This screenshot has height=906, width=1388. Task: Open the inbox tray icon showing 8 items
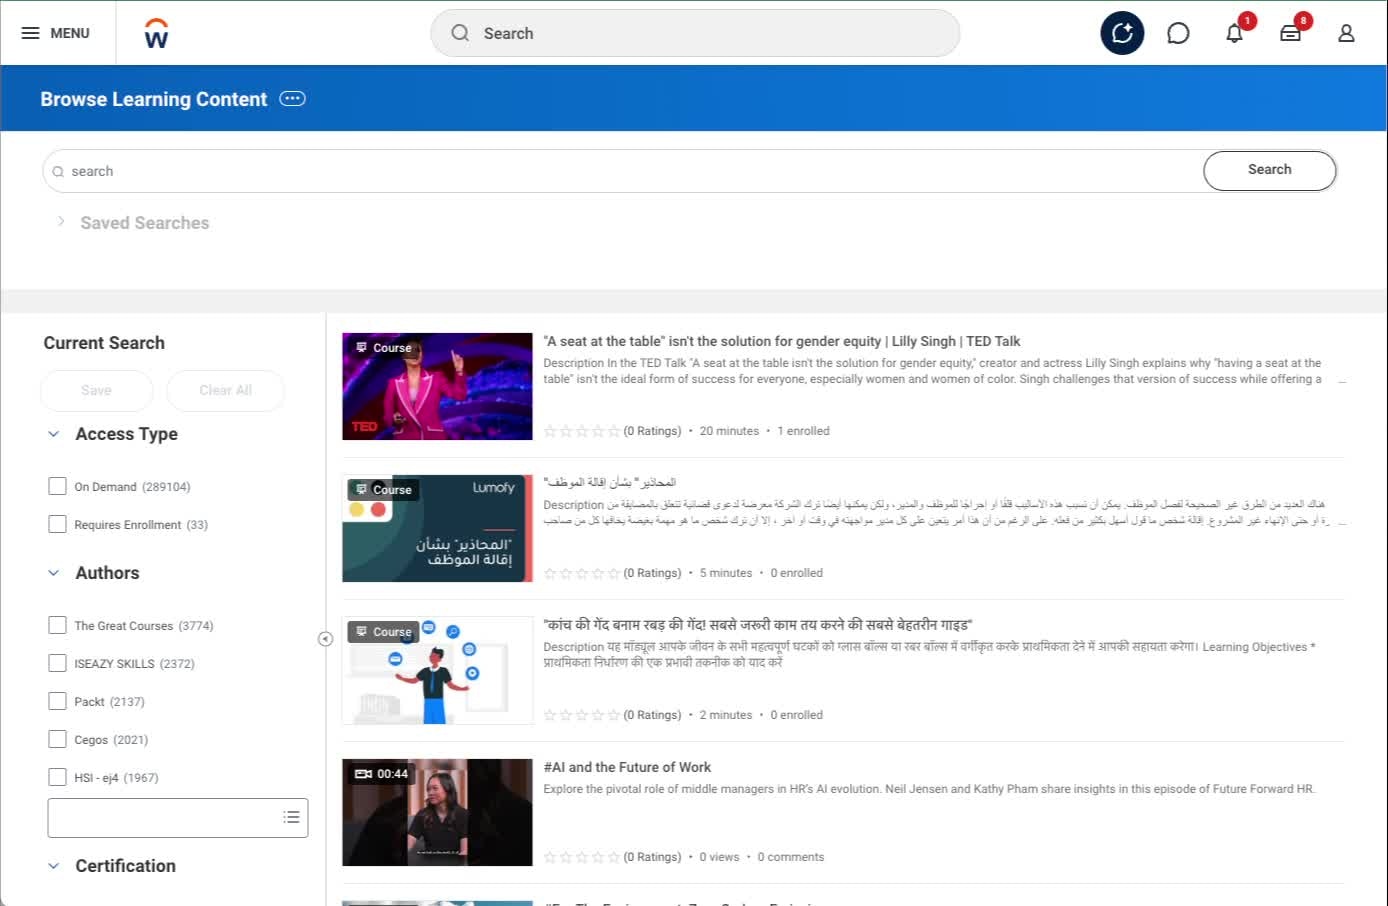tap(1290, 33)
